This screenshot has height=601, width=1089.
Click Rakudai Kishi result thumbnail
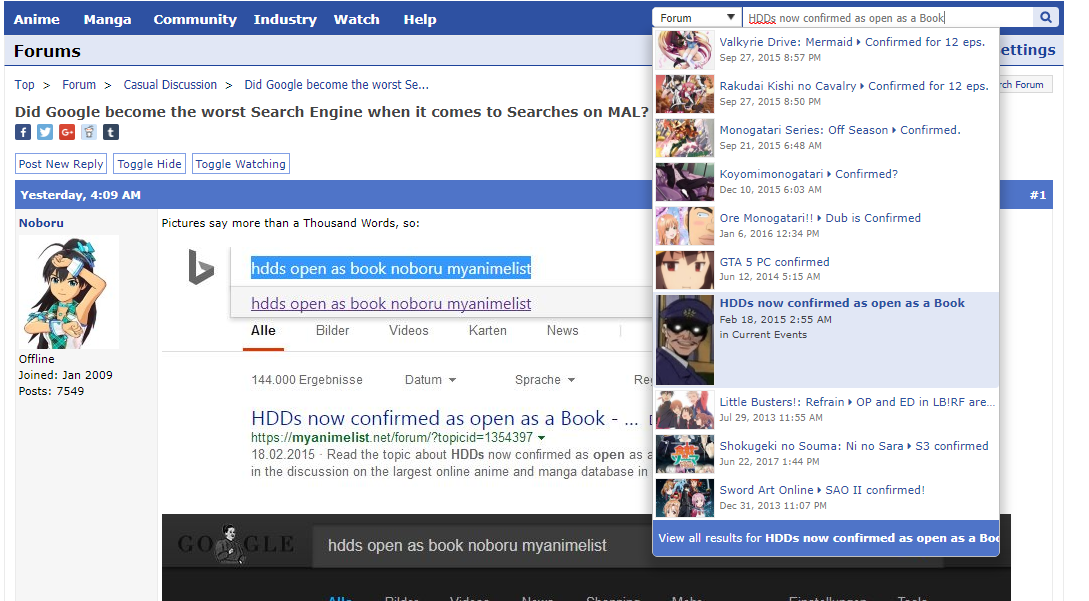[x=685, y=94]
